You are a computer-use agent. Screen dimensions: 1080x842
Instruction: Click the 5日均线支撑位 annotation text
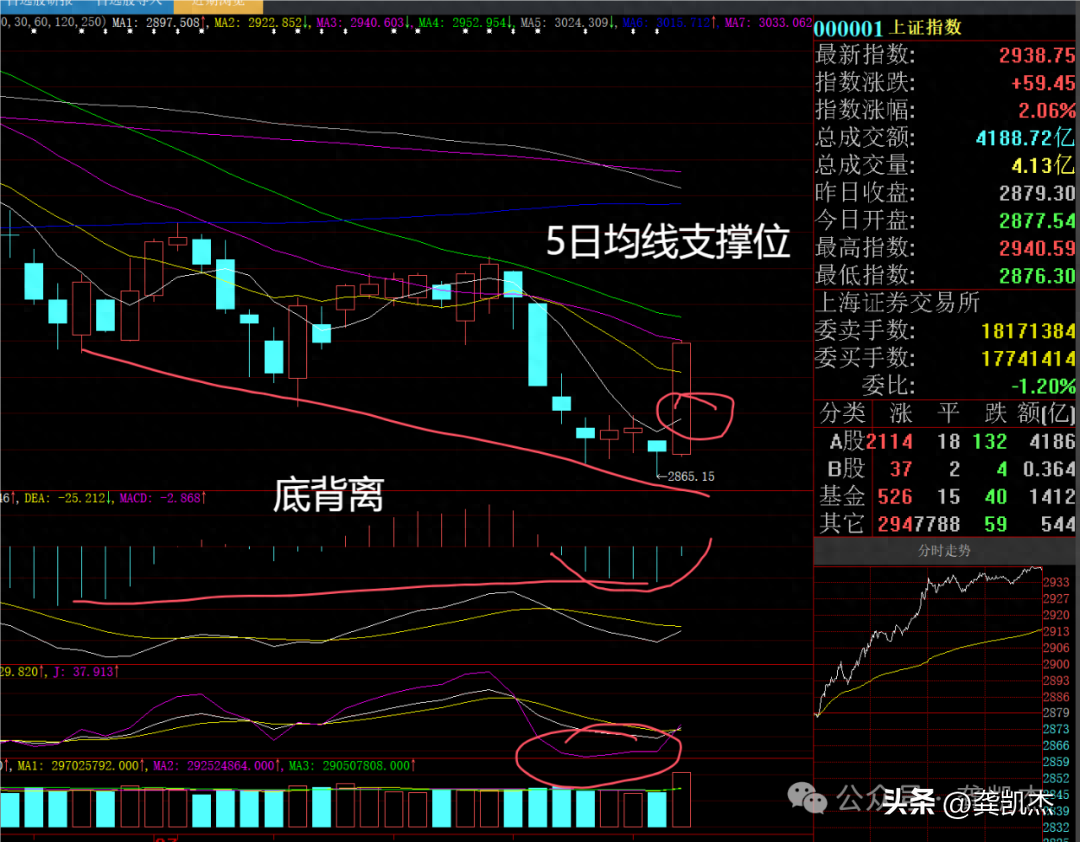click(668, 242)
